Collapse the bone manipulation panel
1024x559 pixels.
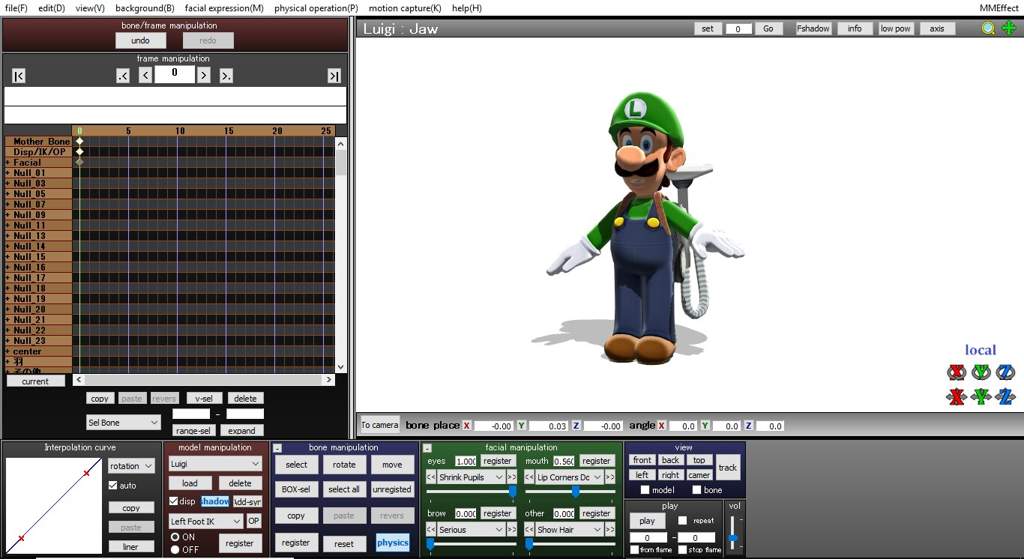pyautogui.click(x=278, y=448)
